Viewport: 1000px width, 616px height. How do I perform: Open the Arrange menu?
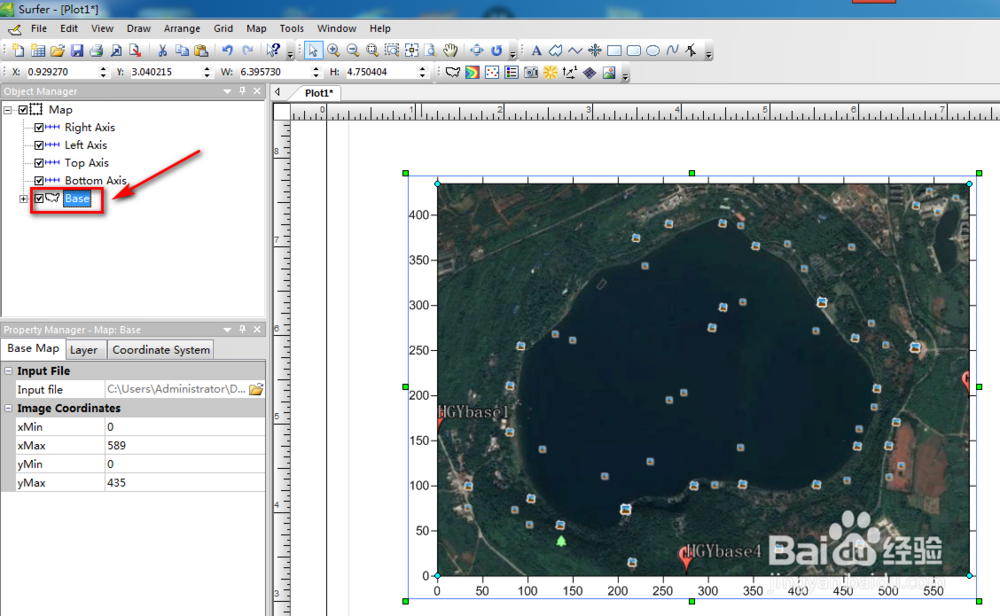point(182,29)
